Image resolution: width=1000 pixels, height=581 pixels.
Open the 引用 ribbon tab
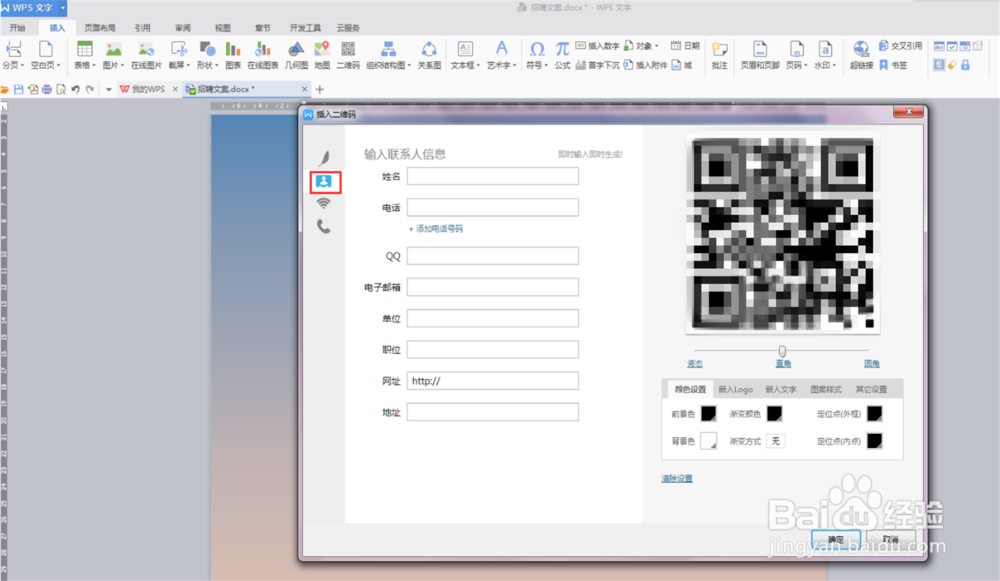coord(142,28)
